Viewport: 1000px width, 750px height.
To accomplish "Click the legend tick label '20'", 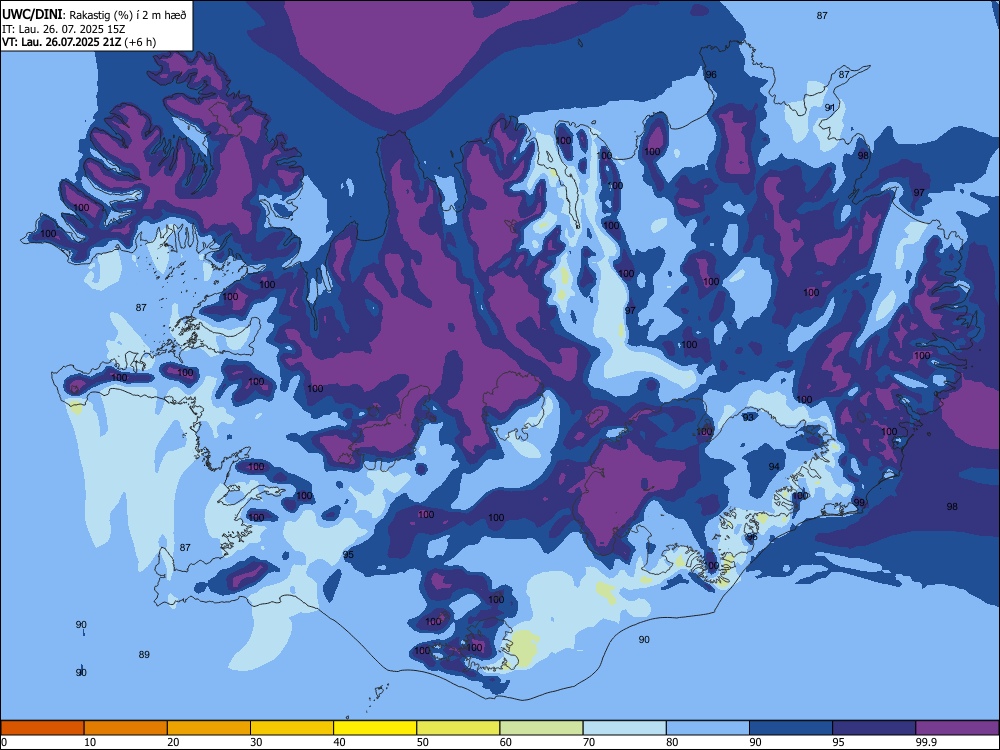I will coord(173,742).
